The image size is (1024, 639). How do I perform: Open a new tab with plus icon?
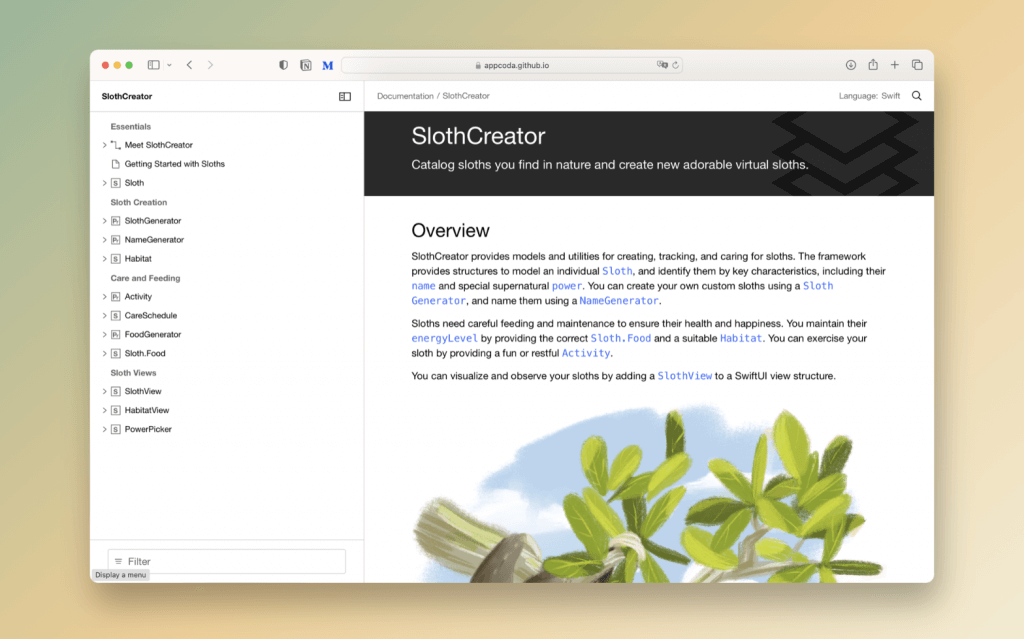895,65
